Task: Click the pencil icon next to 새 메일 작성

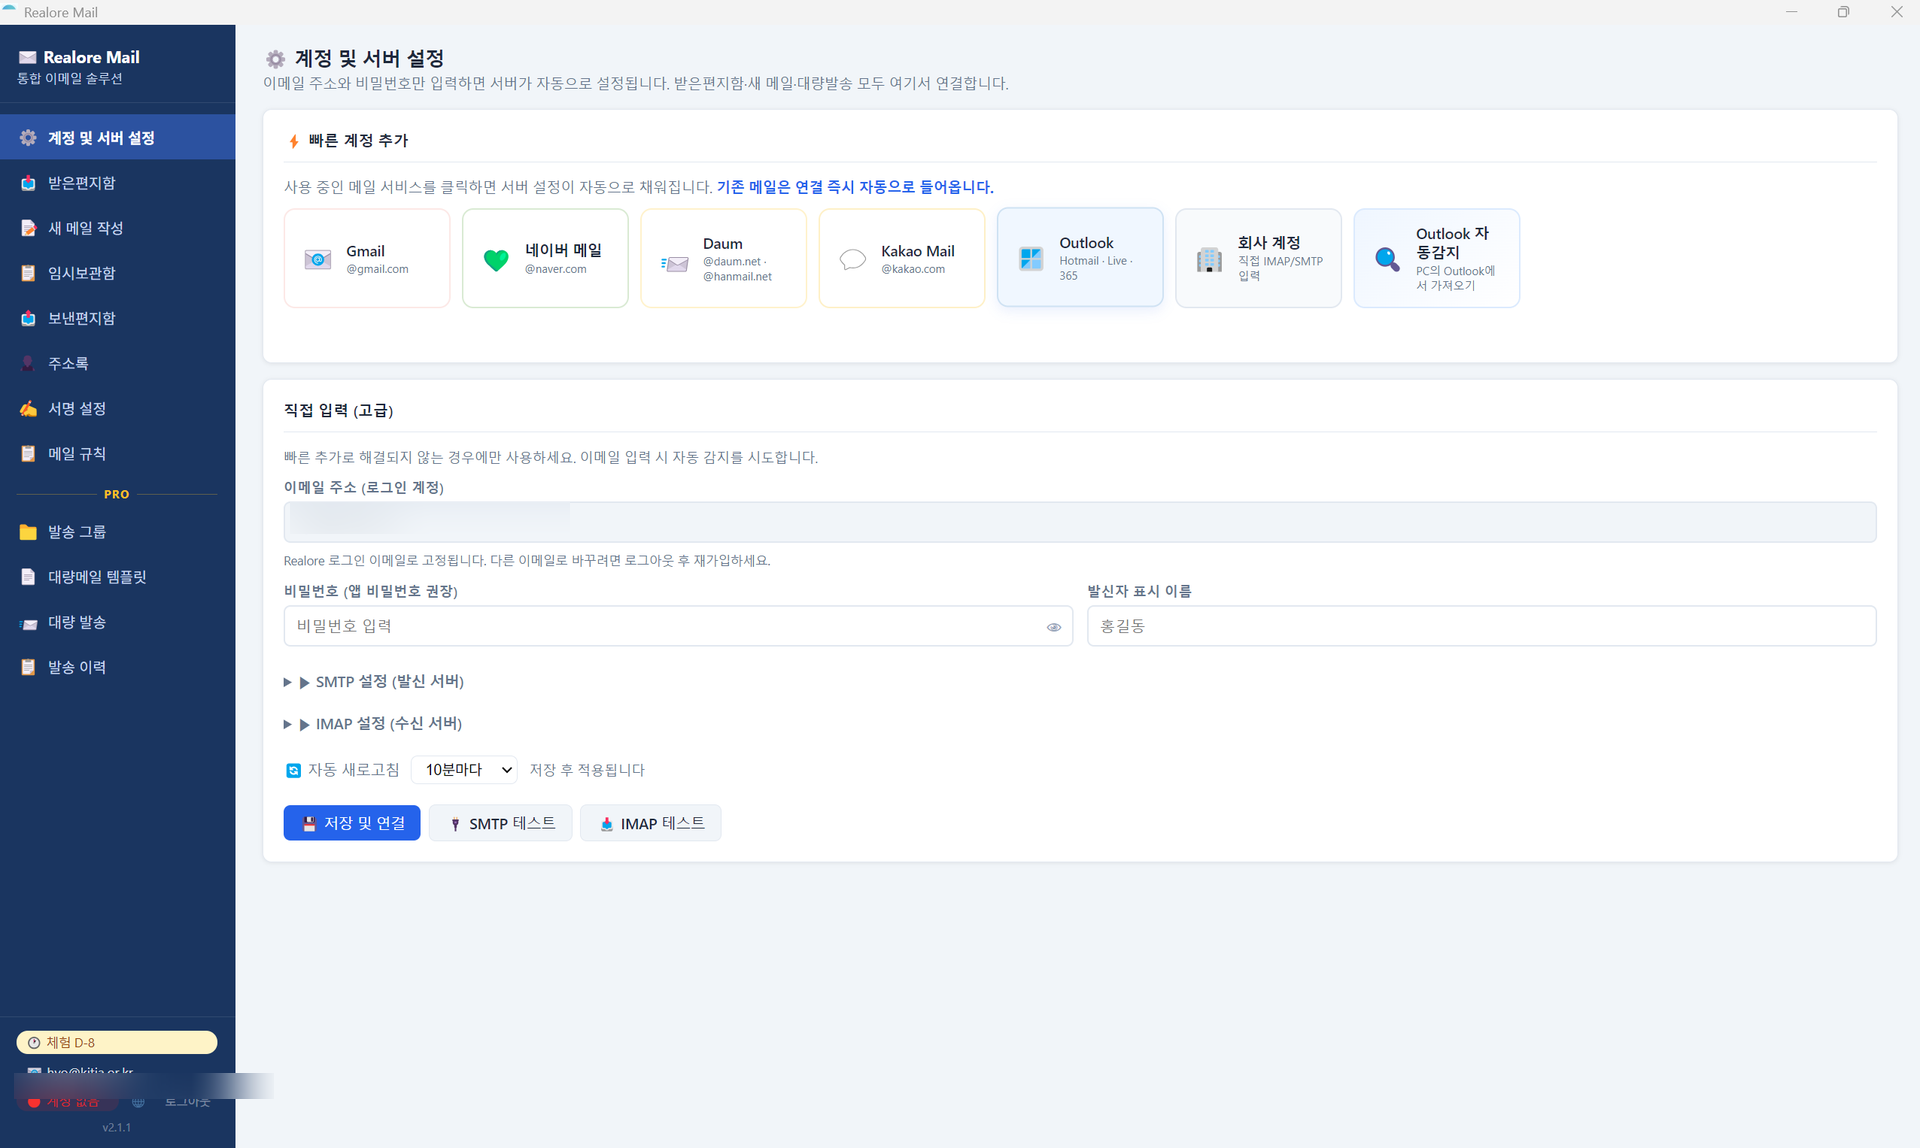Action: point(28,228)
